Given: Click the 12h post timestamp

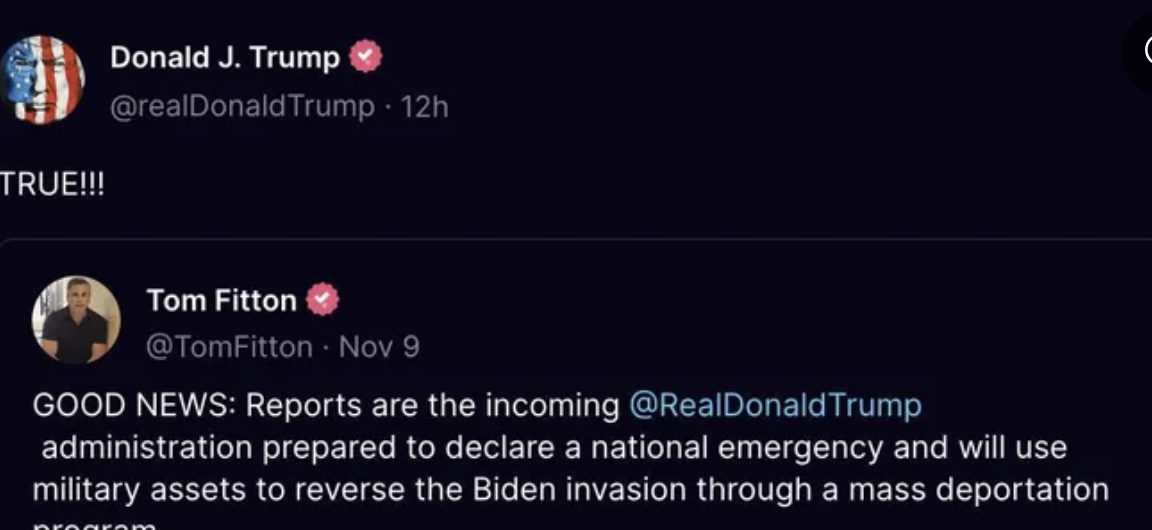Looking at the screenshot, I should 424,106.
